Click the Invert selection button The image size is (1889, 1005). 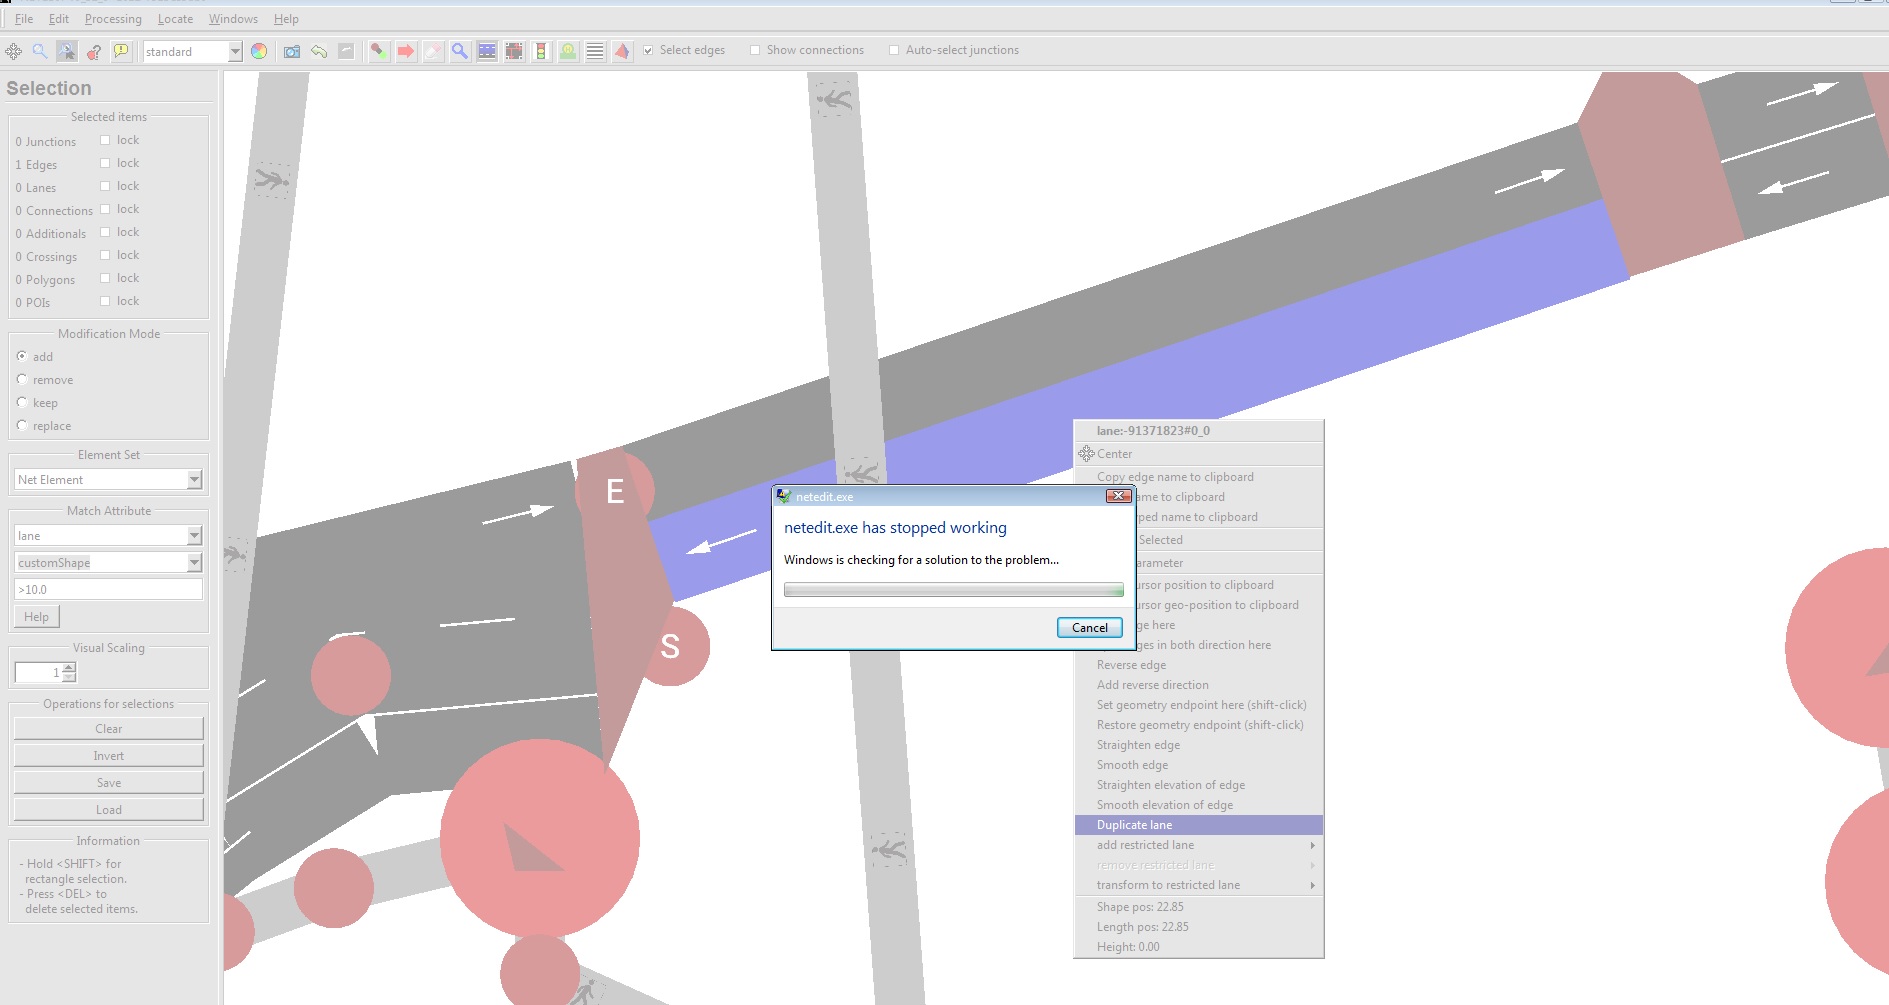109,756
